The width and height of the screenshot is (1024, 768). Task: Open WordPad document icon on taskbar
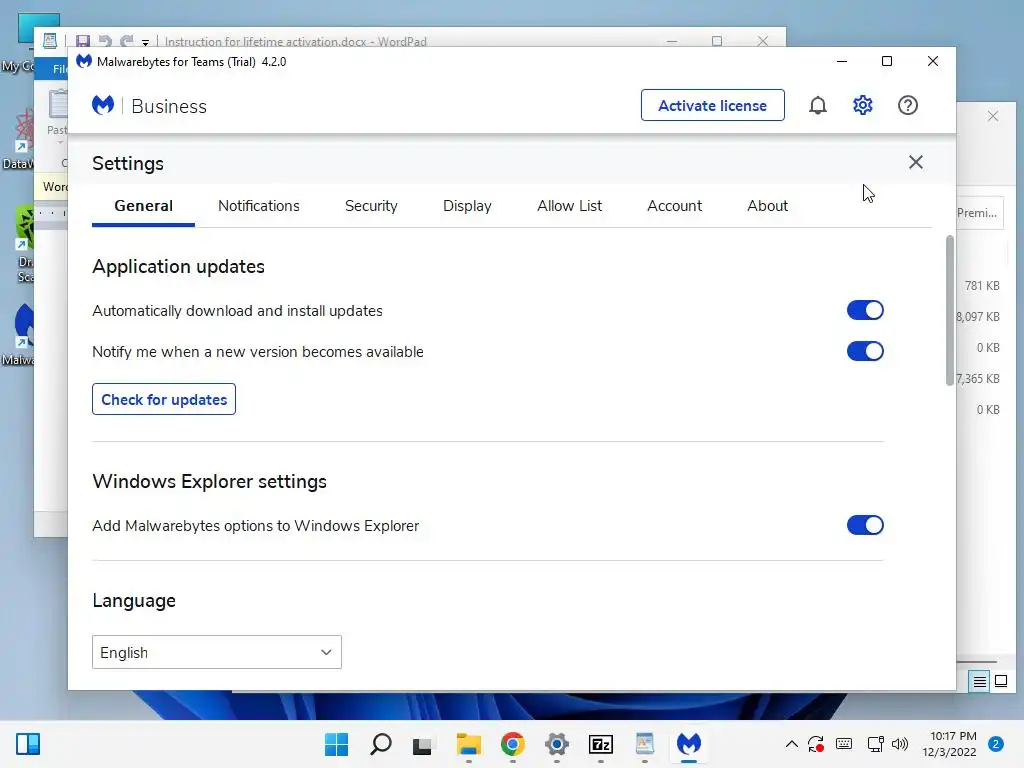tap(645, 744)
